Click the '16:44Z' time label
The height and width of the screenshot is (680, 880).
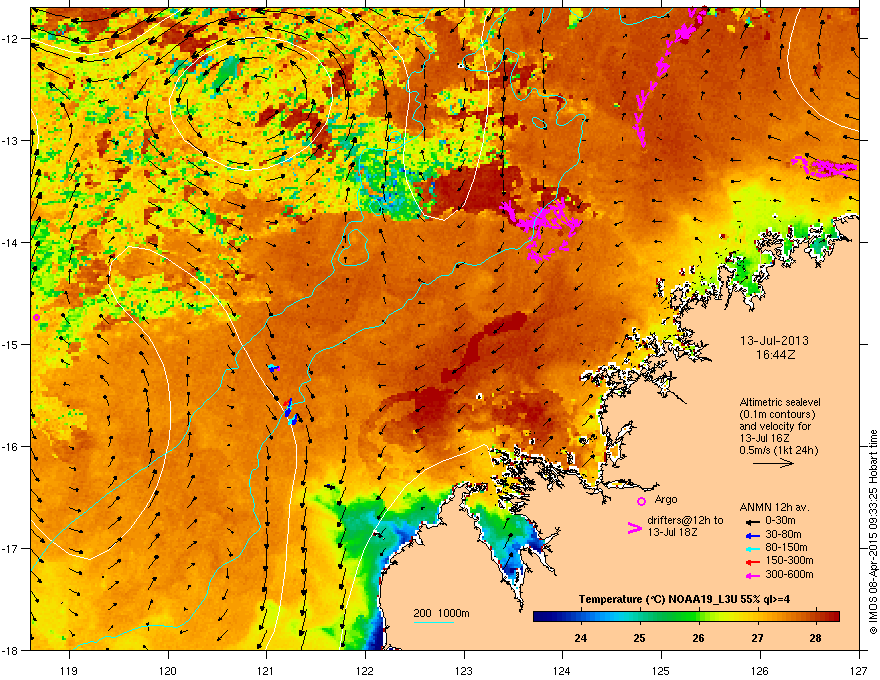775,355
